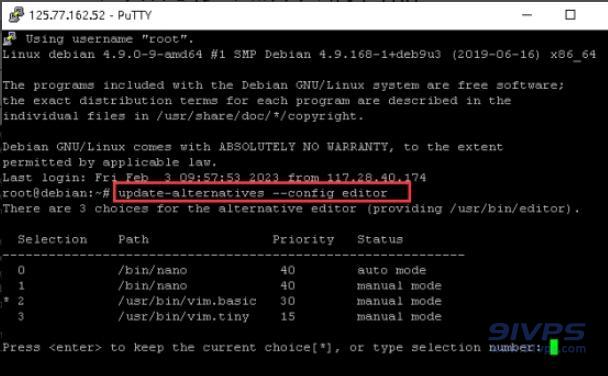Viewport: 608px width, 376px height.
Task: Maximize the PuTTY window
Action: [570, 15]
